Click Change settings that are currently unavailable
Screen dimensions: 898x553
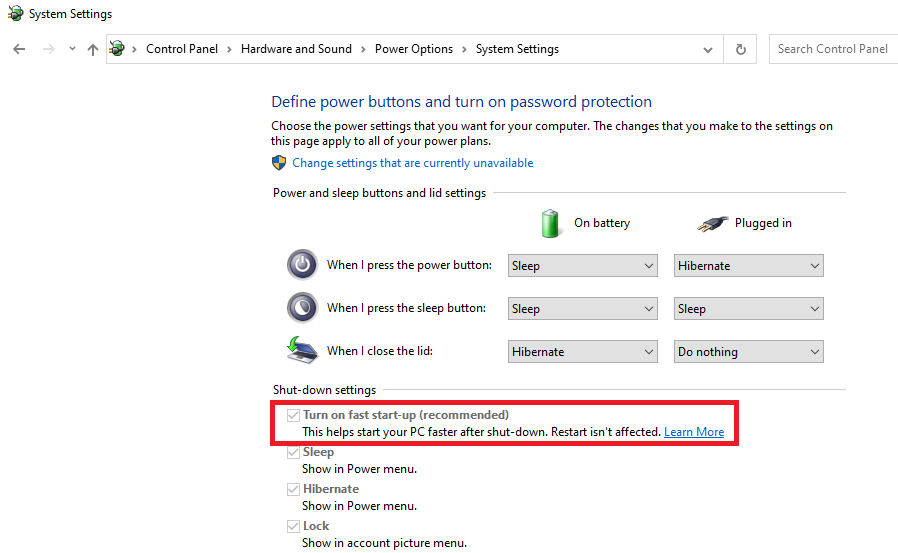point(412,163)
